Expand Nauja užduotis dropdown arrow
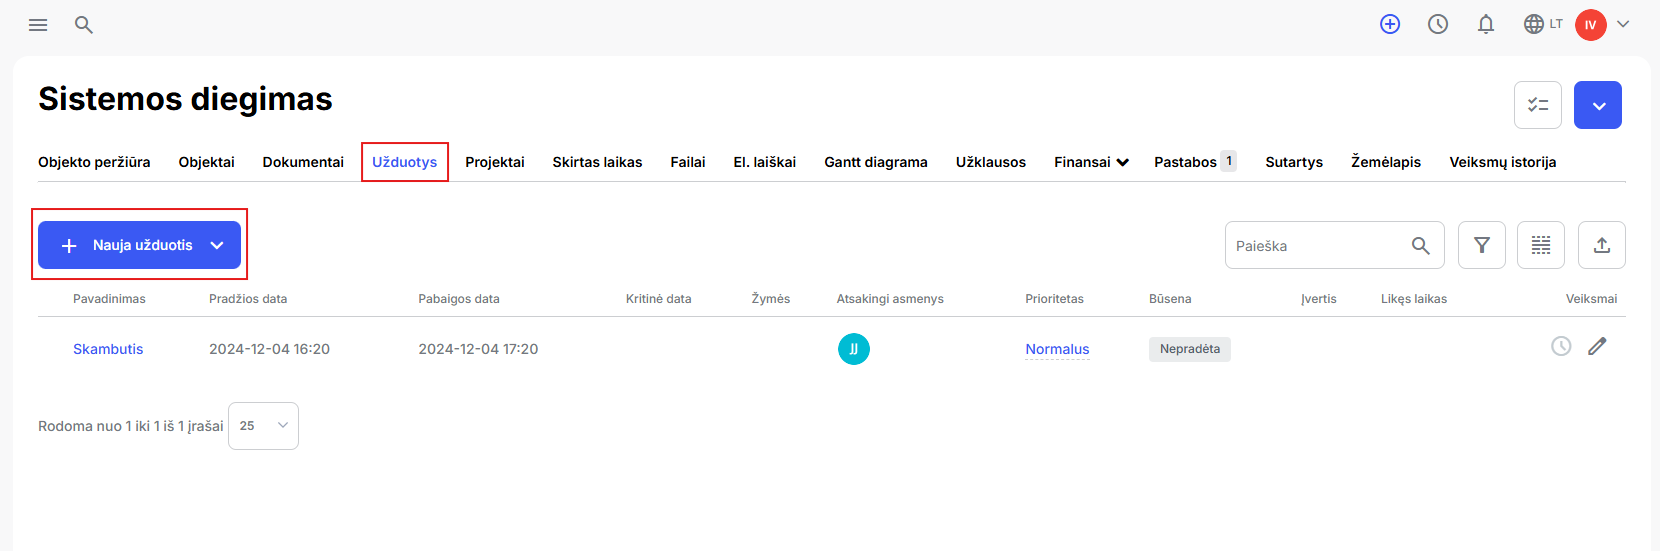Image resolution: width=1660 pixels, height=551 pixels. pyautogui.click(x=217, y=245)
